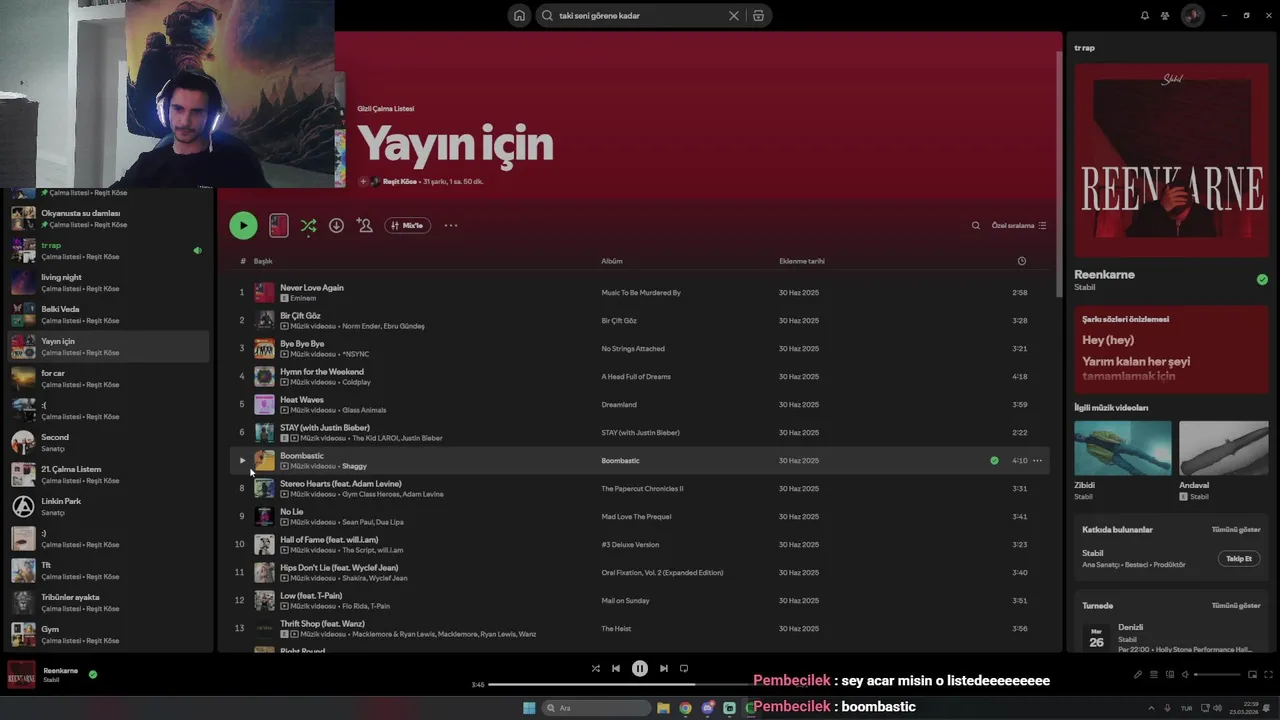Show all Katkıda bulunanlar credits

(1236, 530)
